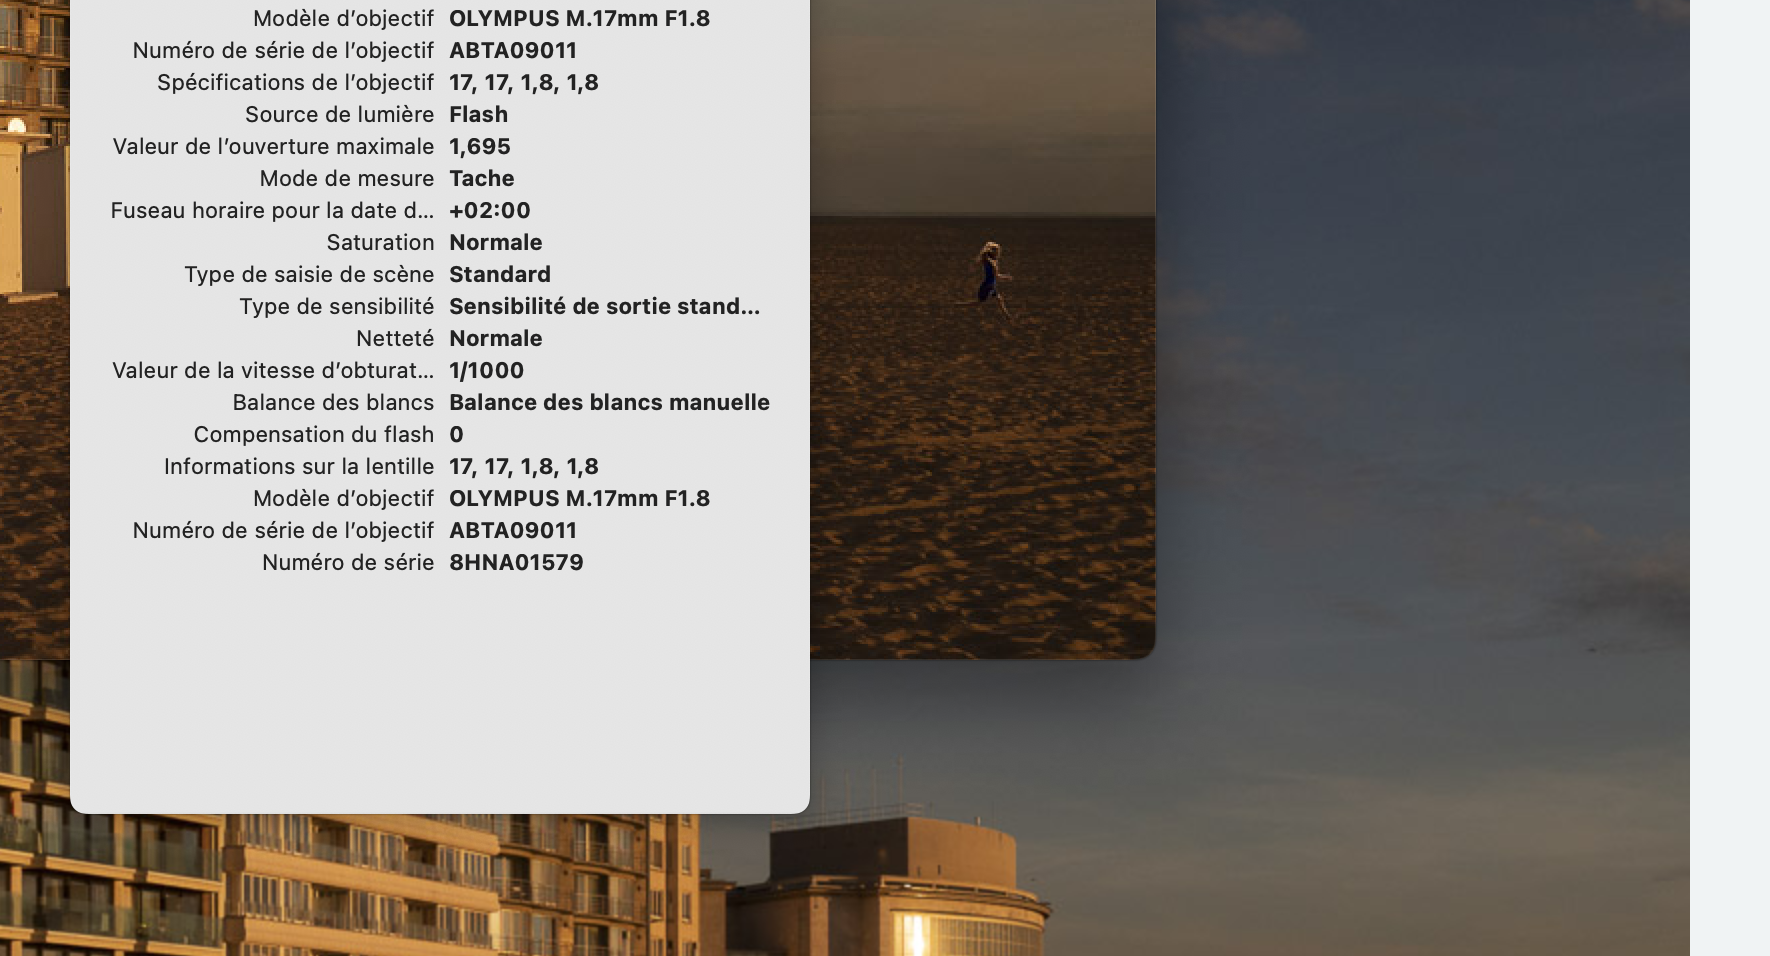Click the rounded rooftop building on the wallpaper
This screenshot has width=1770, height=956.
click(890, 887)
